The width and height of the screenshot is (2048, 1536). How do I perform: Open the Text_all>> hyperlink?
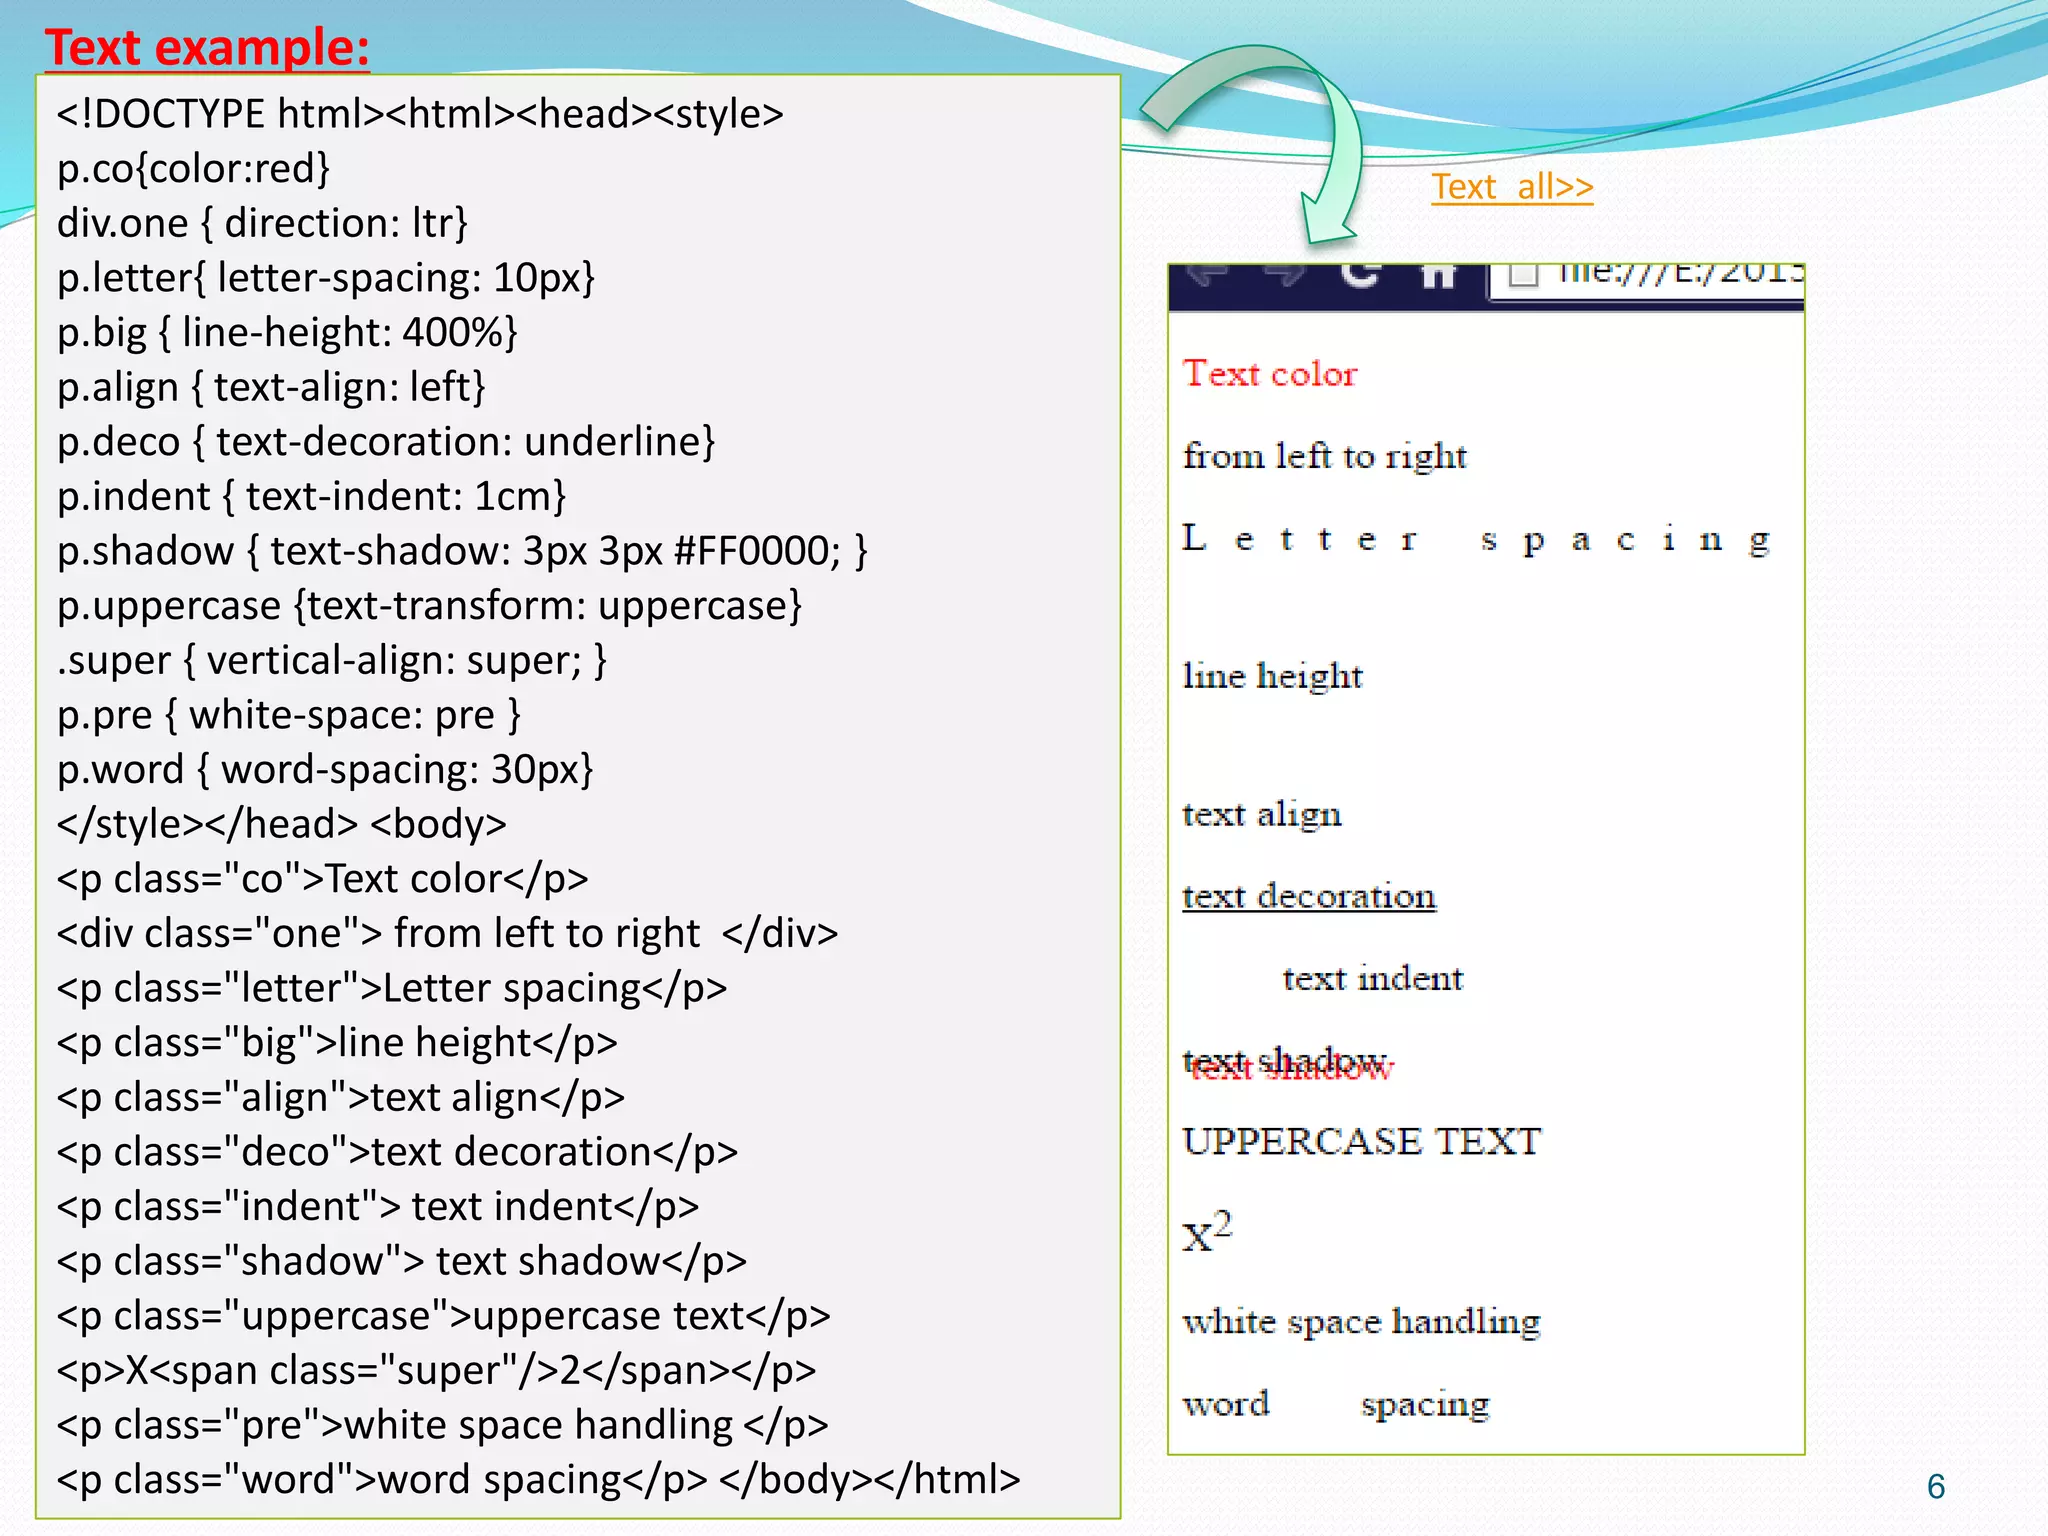(1511, 187)
